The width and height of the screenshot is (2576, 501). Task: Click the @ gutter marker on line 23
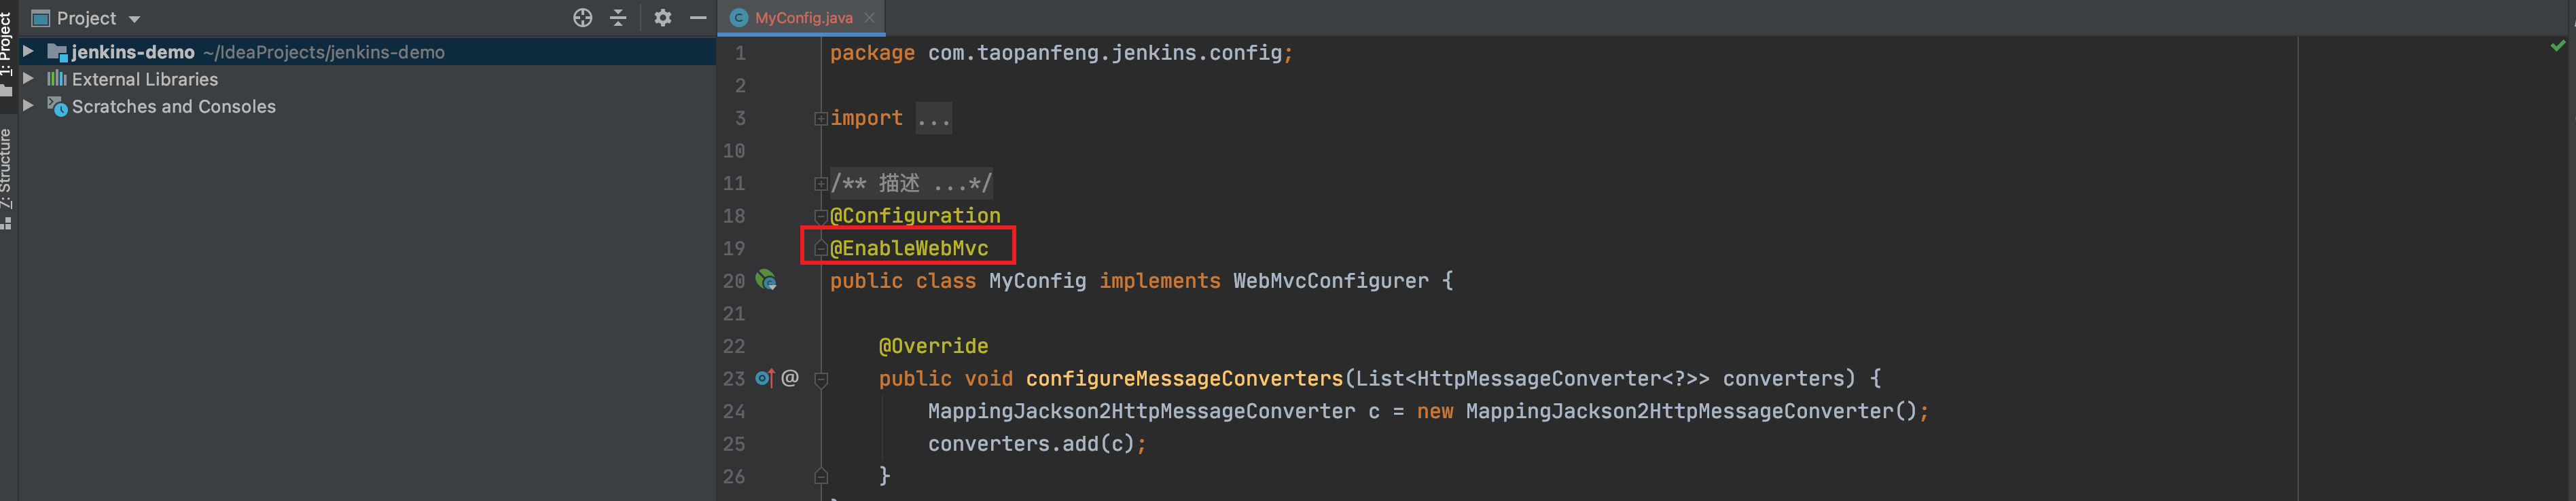tap(790, 378)
